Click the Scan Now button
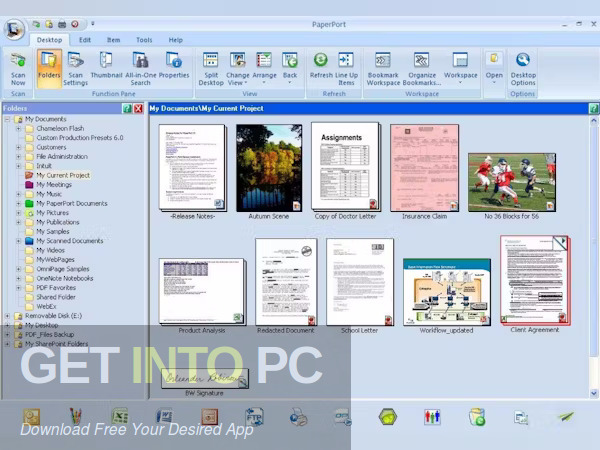600x450 pixels. 18,69
